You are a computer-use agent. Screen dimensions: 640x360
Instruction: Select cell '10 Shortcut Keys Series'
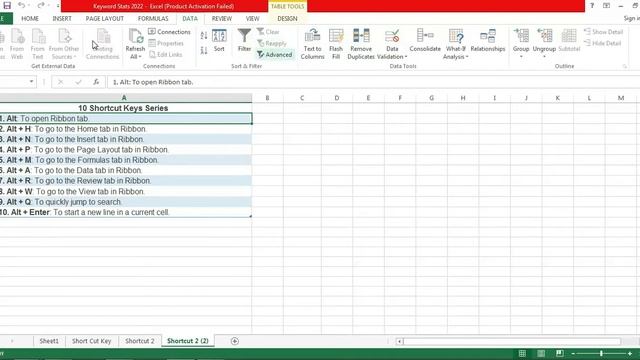pyautogui.click(x=123, y=108)
